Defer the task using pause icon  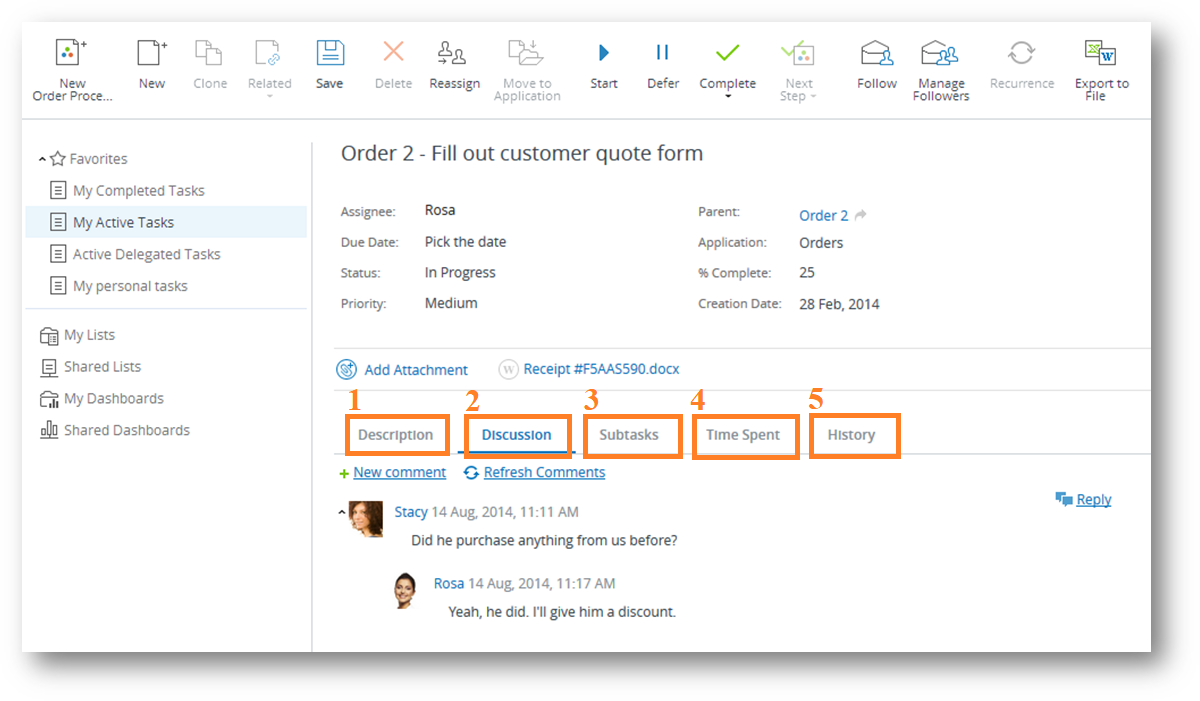[x=662, y=54]
